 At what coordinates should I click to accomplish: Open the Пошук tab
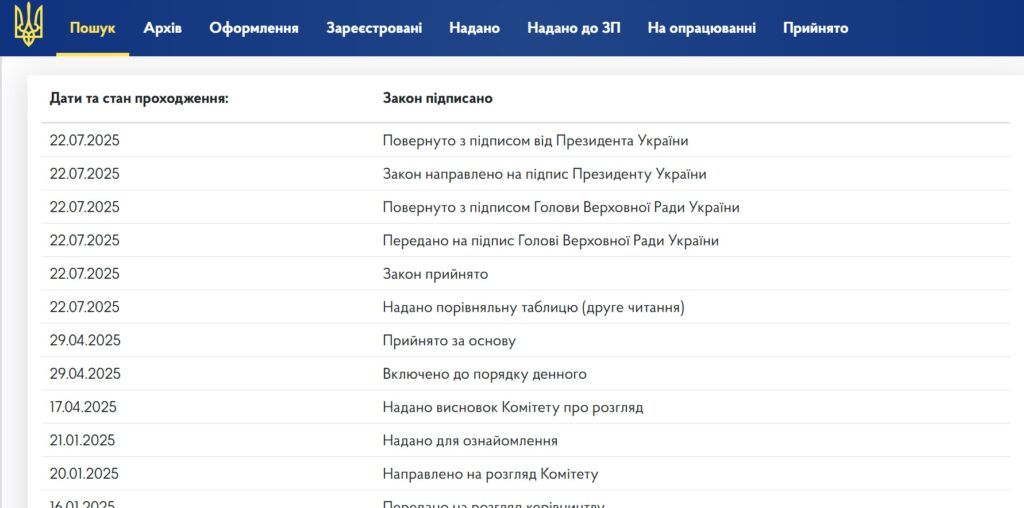93,28
